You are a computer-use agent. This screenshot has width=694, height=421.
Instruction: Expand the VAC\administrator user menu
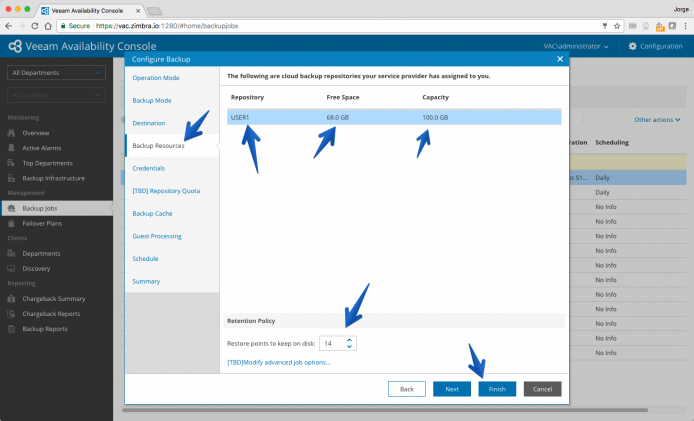(x=576, y=46)
